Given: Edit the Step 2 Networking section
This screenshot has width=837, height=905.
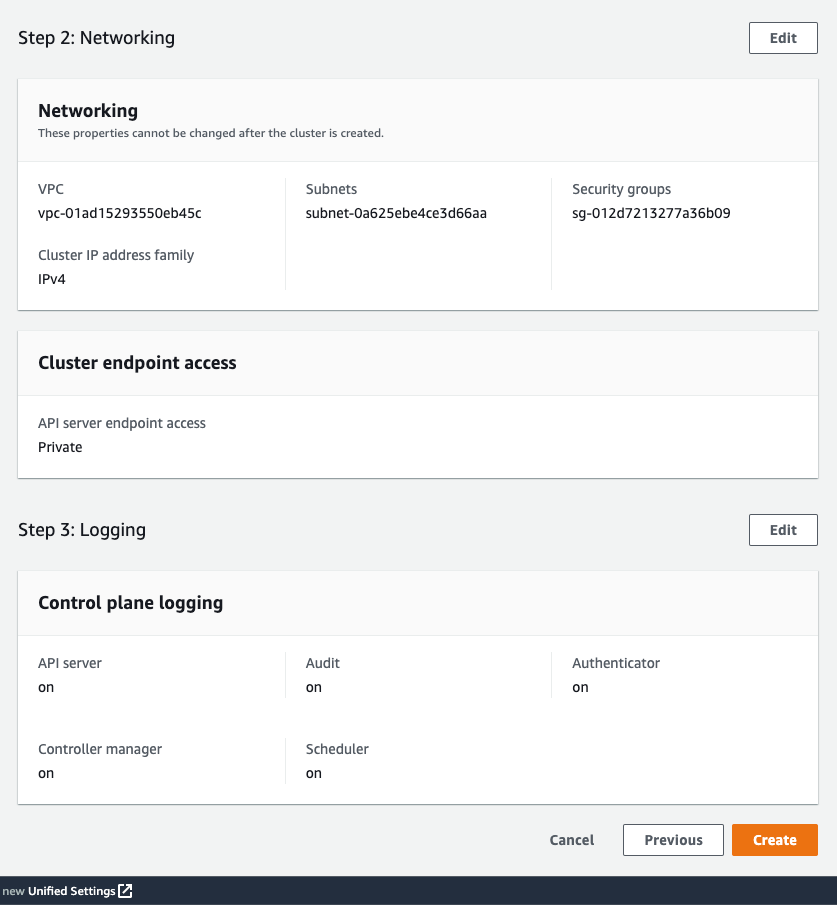Looking at the screenshot, I should click(x=783, y=38).
